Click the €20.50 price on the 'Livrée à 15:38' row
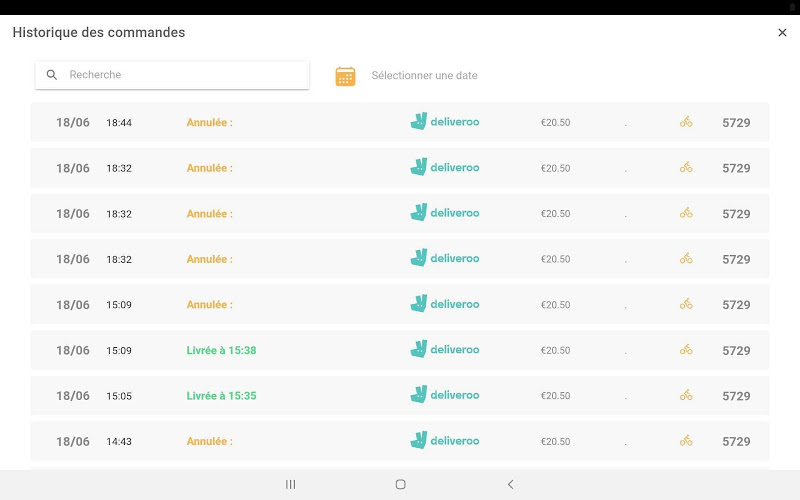This screenshot has height=500, width=800. point(556,350)
